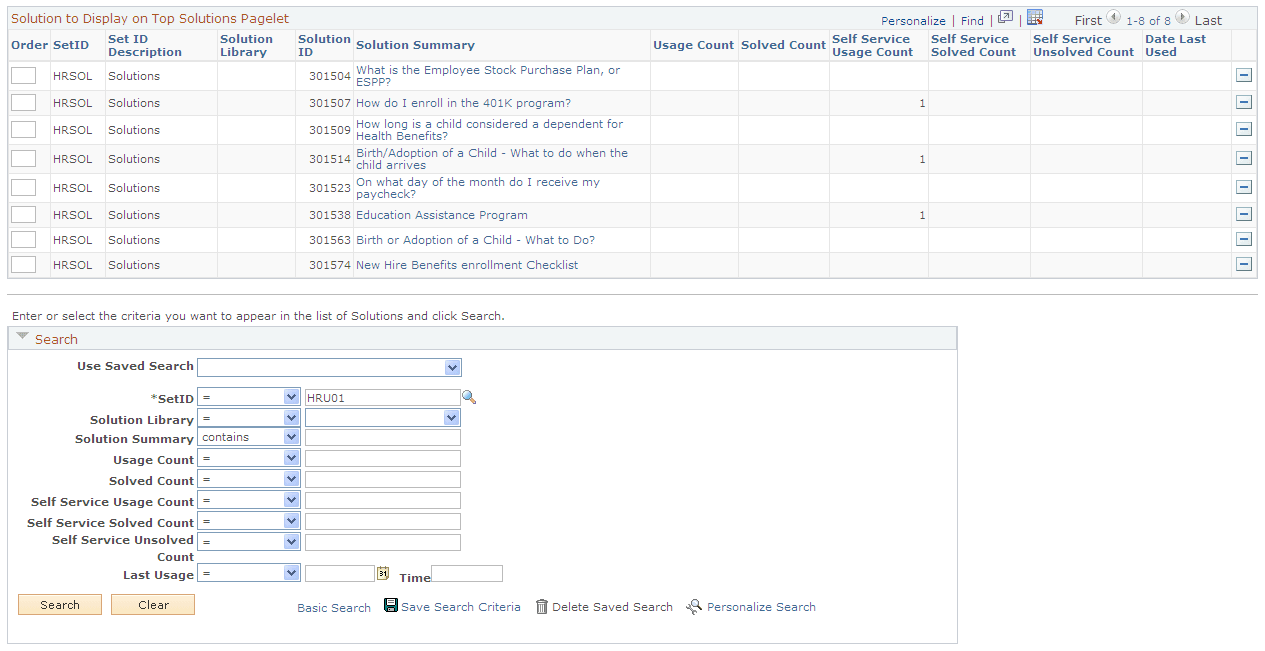The height and width of the screenshot is (651, 1265).
Task: Click the SetID lookup magnifier icon
Action: click(469, 397)
